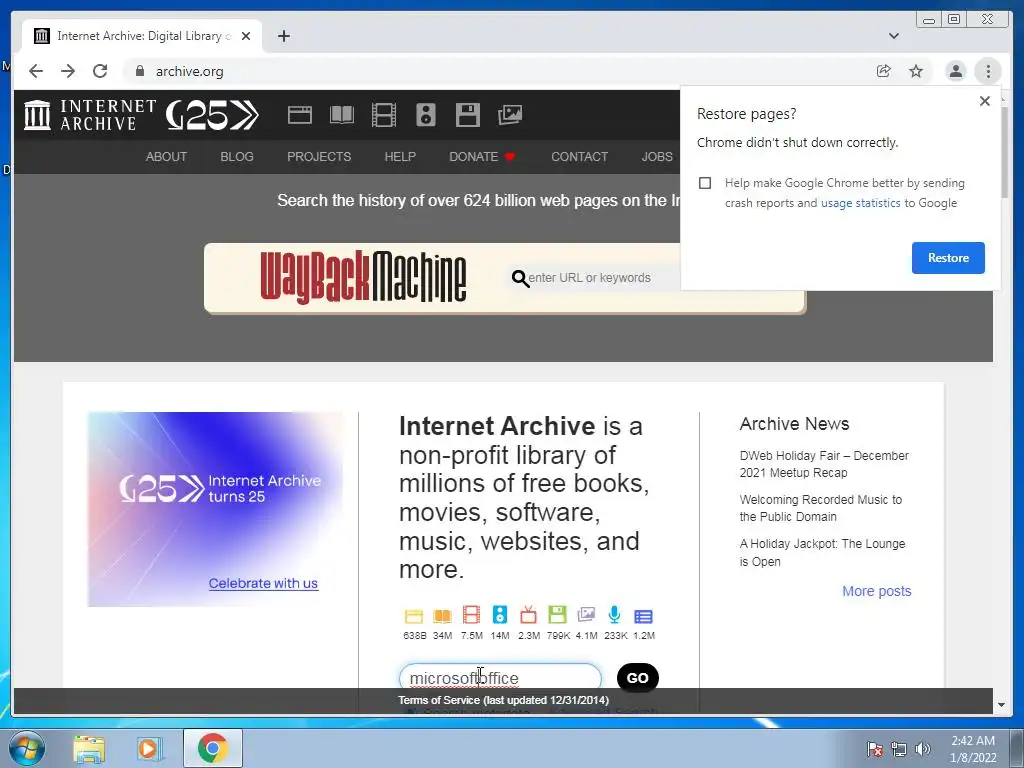Viewport: 1024px width, 768px height.
Task: Open the ABOUT menu item
Action: [x=166, y=157]
